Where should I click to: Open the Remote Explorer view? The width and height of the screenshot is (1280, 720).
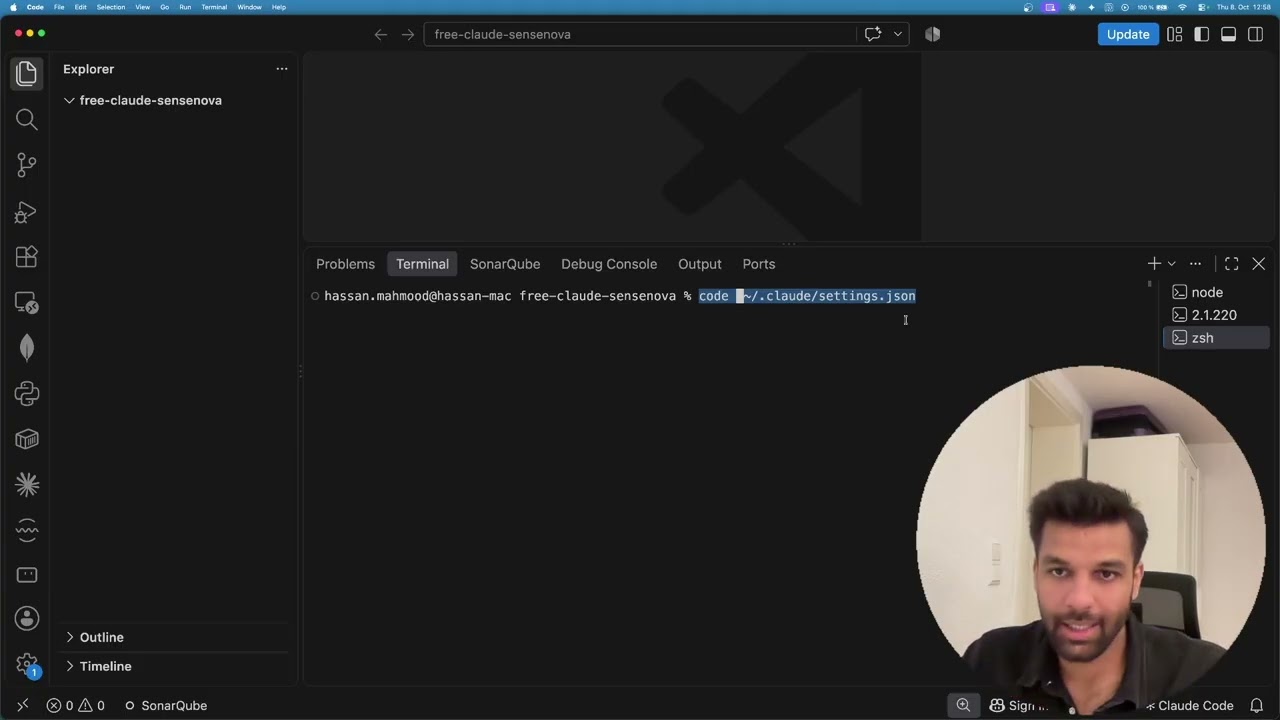(x=27, y=302)
